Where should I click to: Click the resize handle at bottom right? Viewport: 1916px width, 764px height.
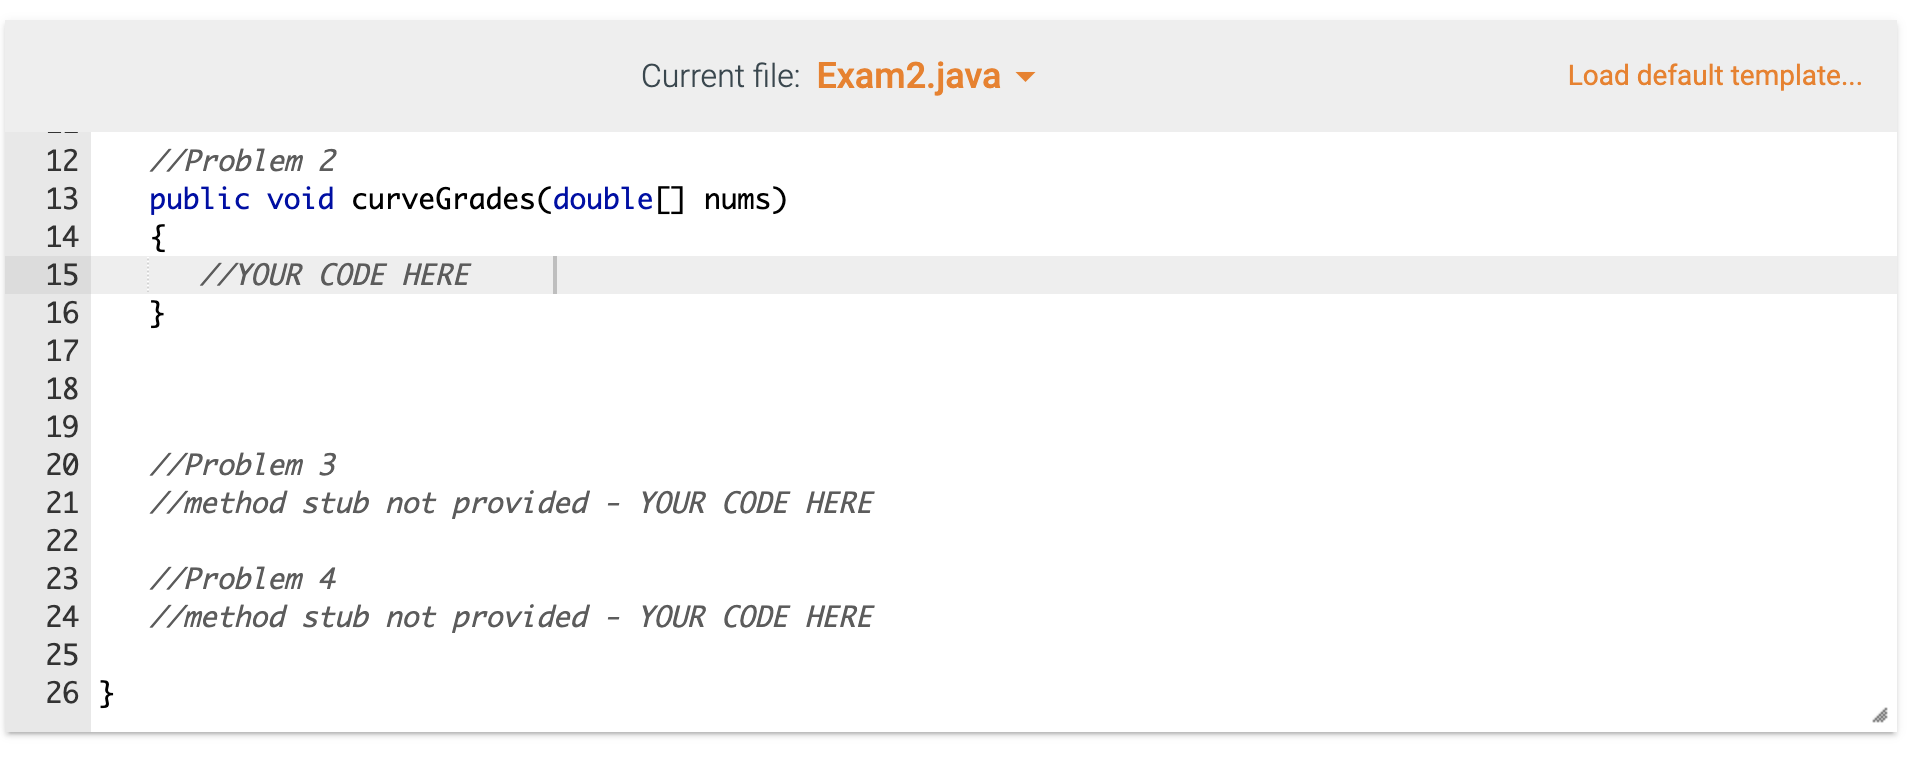click(1879, 716)
